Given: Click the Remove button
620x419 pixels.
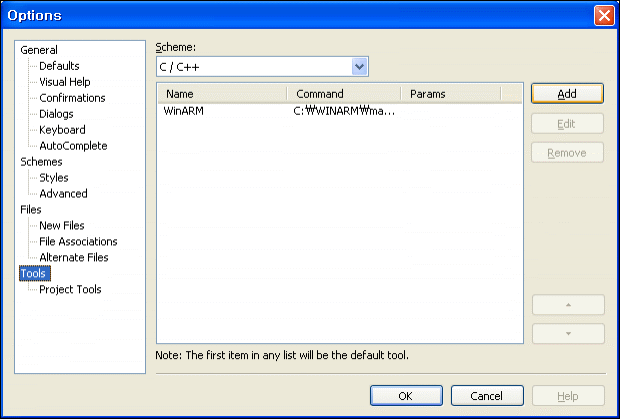Looking at the screenshot, I should click(x=567, y=153).
